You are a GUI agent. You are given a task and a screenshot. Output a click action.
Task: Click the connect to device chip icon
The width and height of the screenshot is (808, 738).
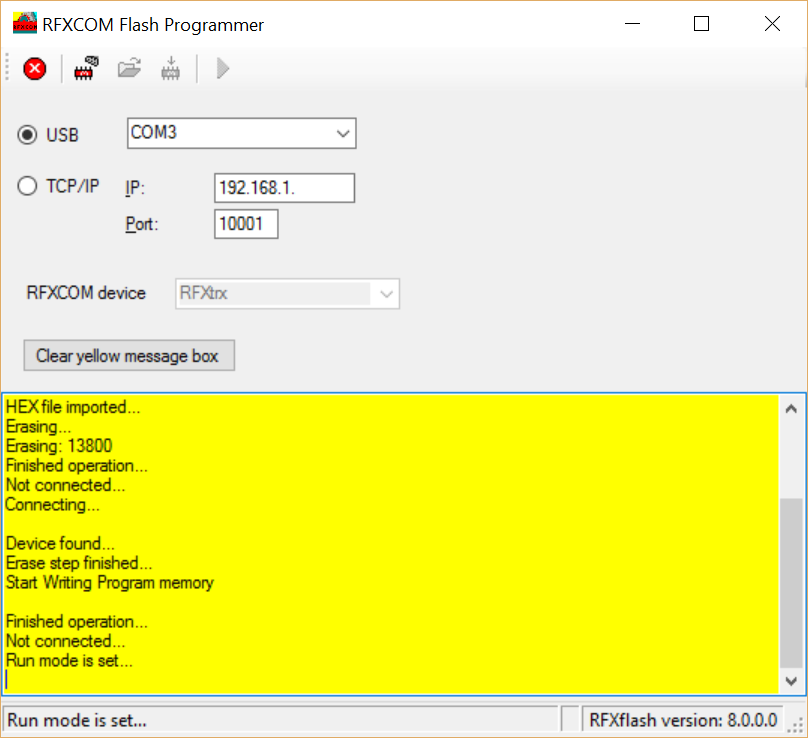[x=86, y=68]
